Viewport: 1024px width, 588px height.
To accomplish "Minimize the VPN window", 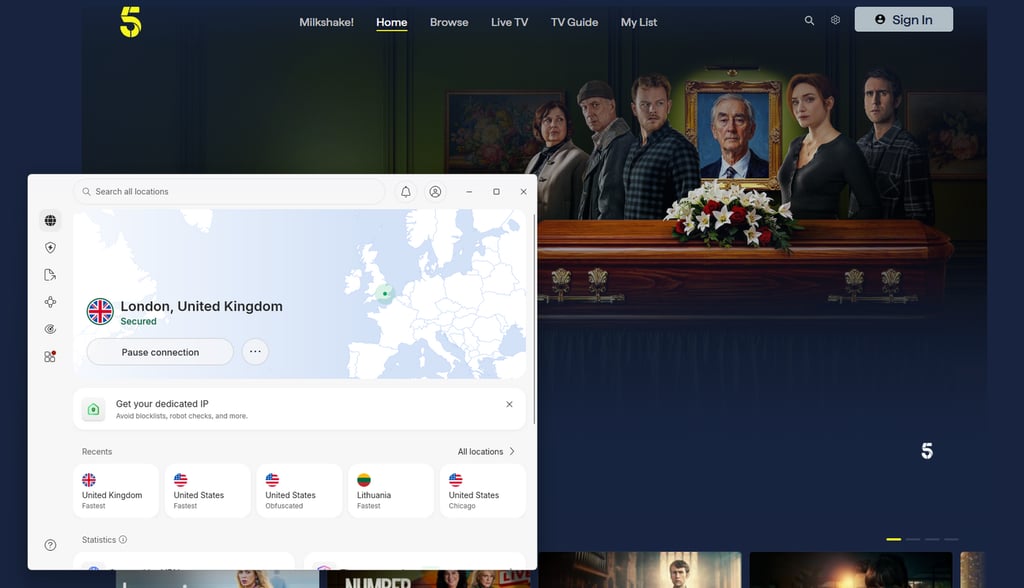I will pos(469,192).
